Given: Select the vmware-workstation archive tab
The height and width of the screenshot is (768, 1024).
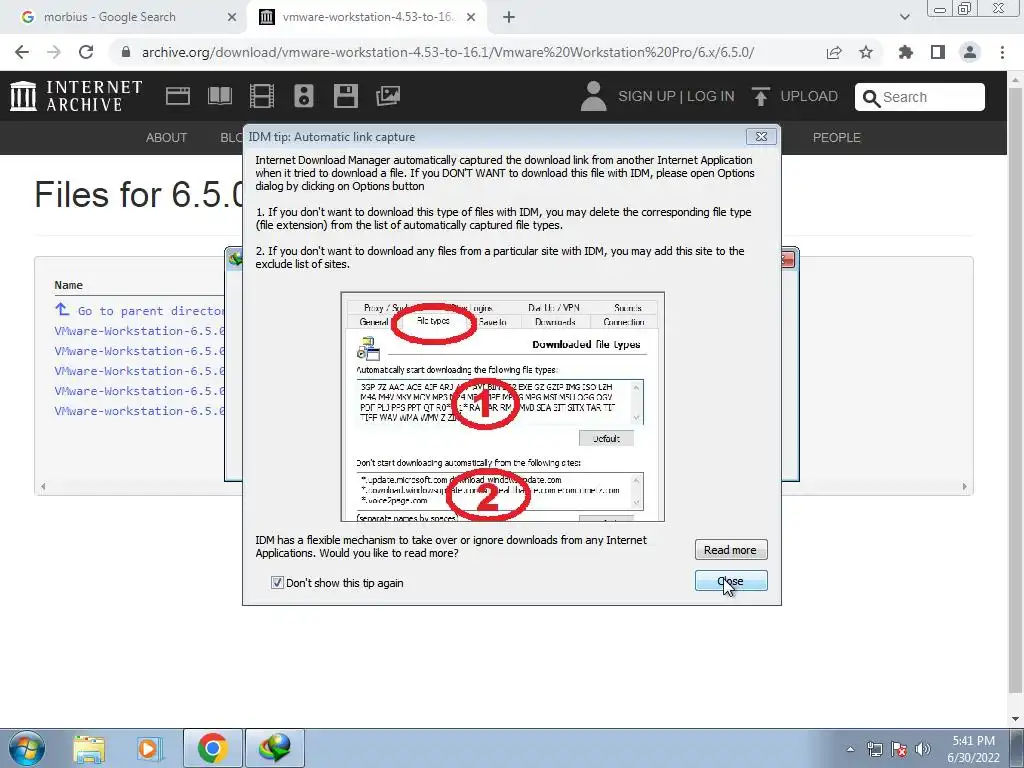Looking at the screenshot, I should pos(366,17).
